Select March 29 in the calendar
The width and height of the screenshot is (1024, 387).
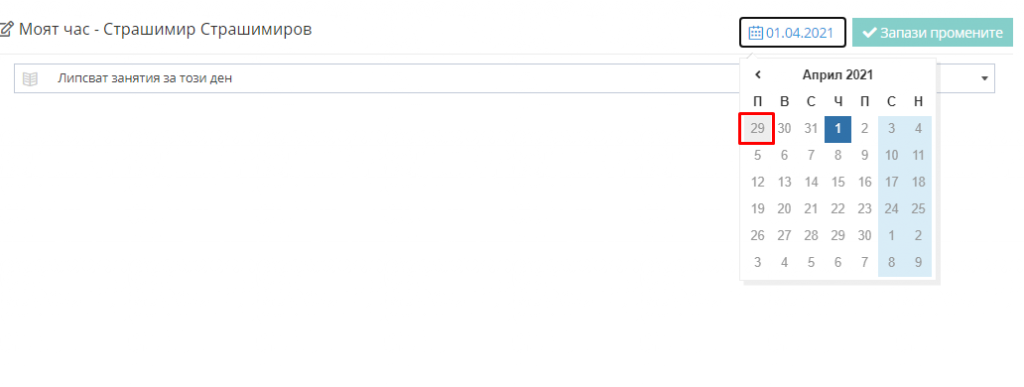pos(758,129)
